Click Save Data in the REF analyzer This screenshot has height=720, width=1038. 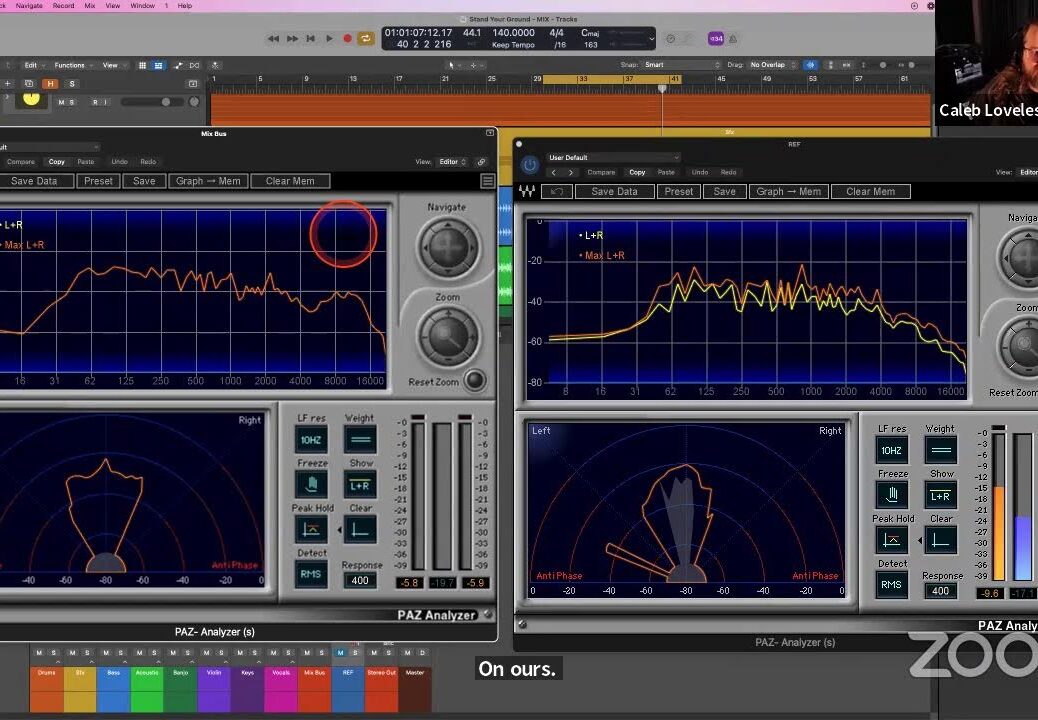(x=614, y=191)
